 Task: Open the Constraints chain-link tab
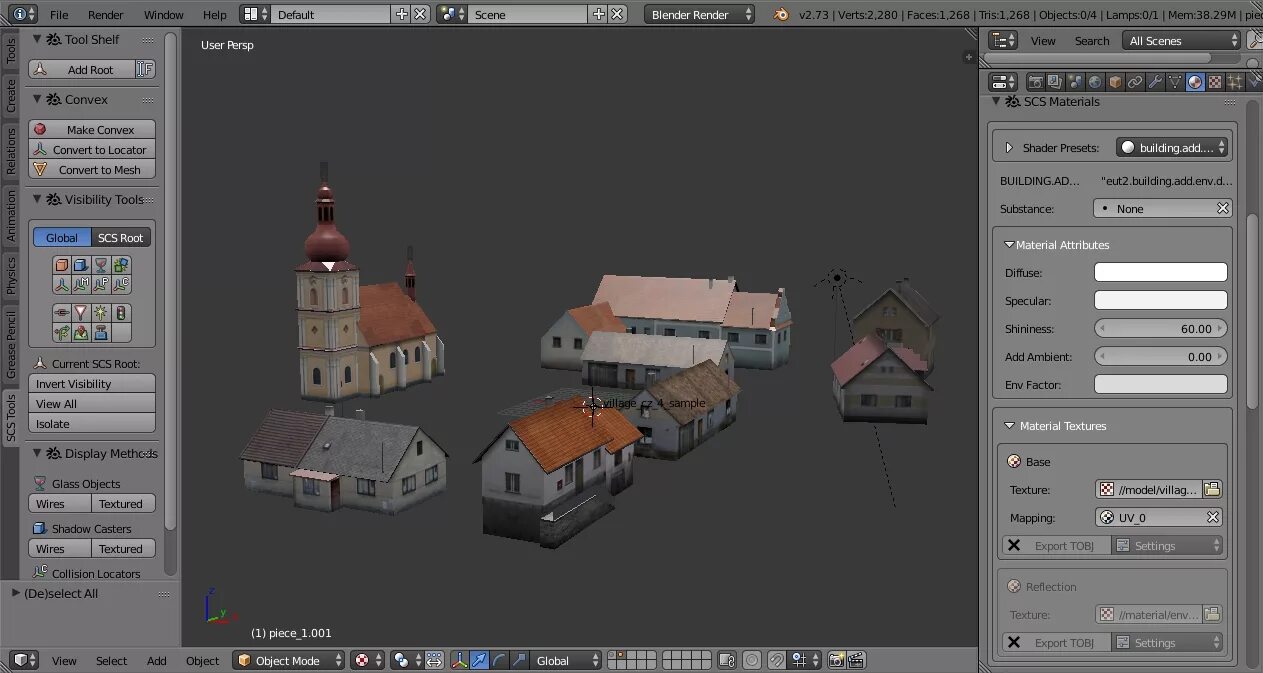pyautogui.click(x=1135, y=82)
